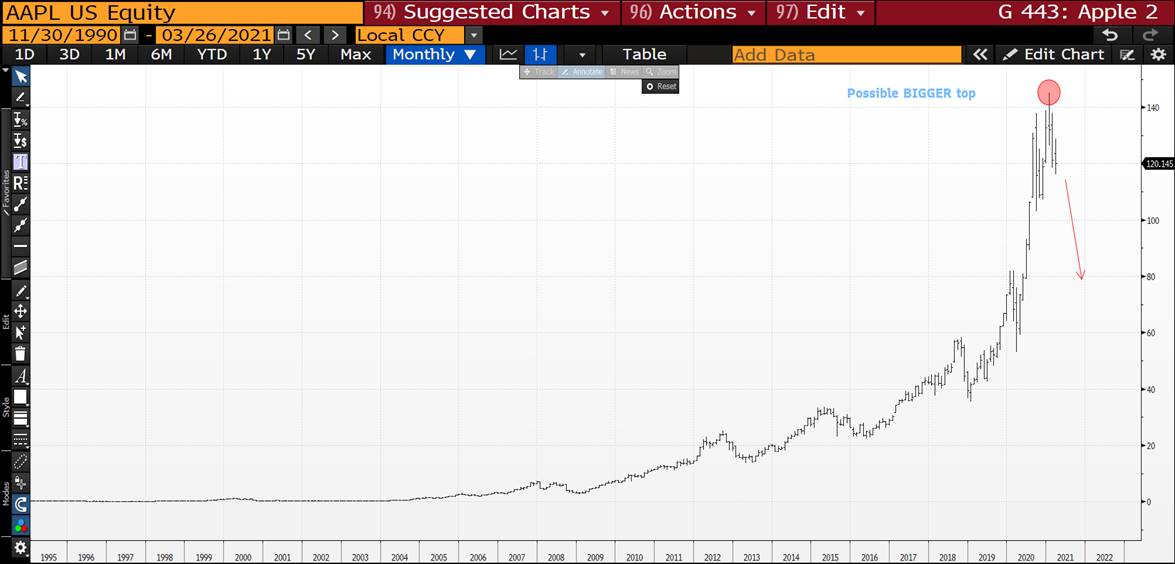Select the 3D time range
Viewport: 1175px width, 564px height.
click(x=70, y=55)
